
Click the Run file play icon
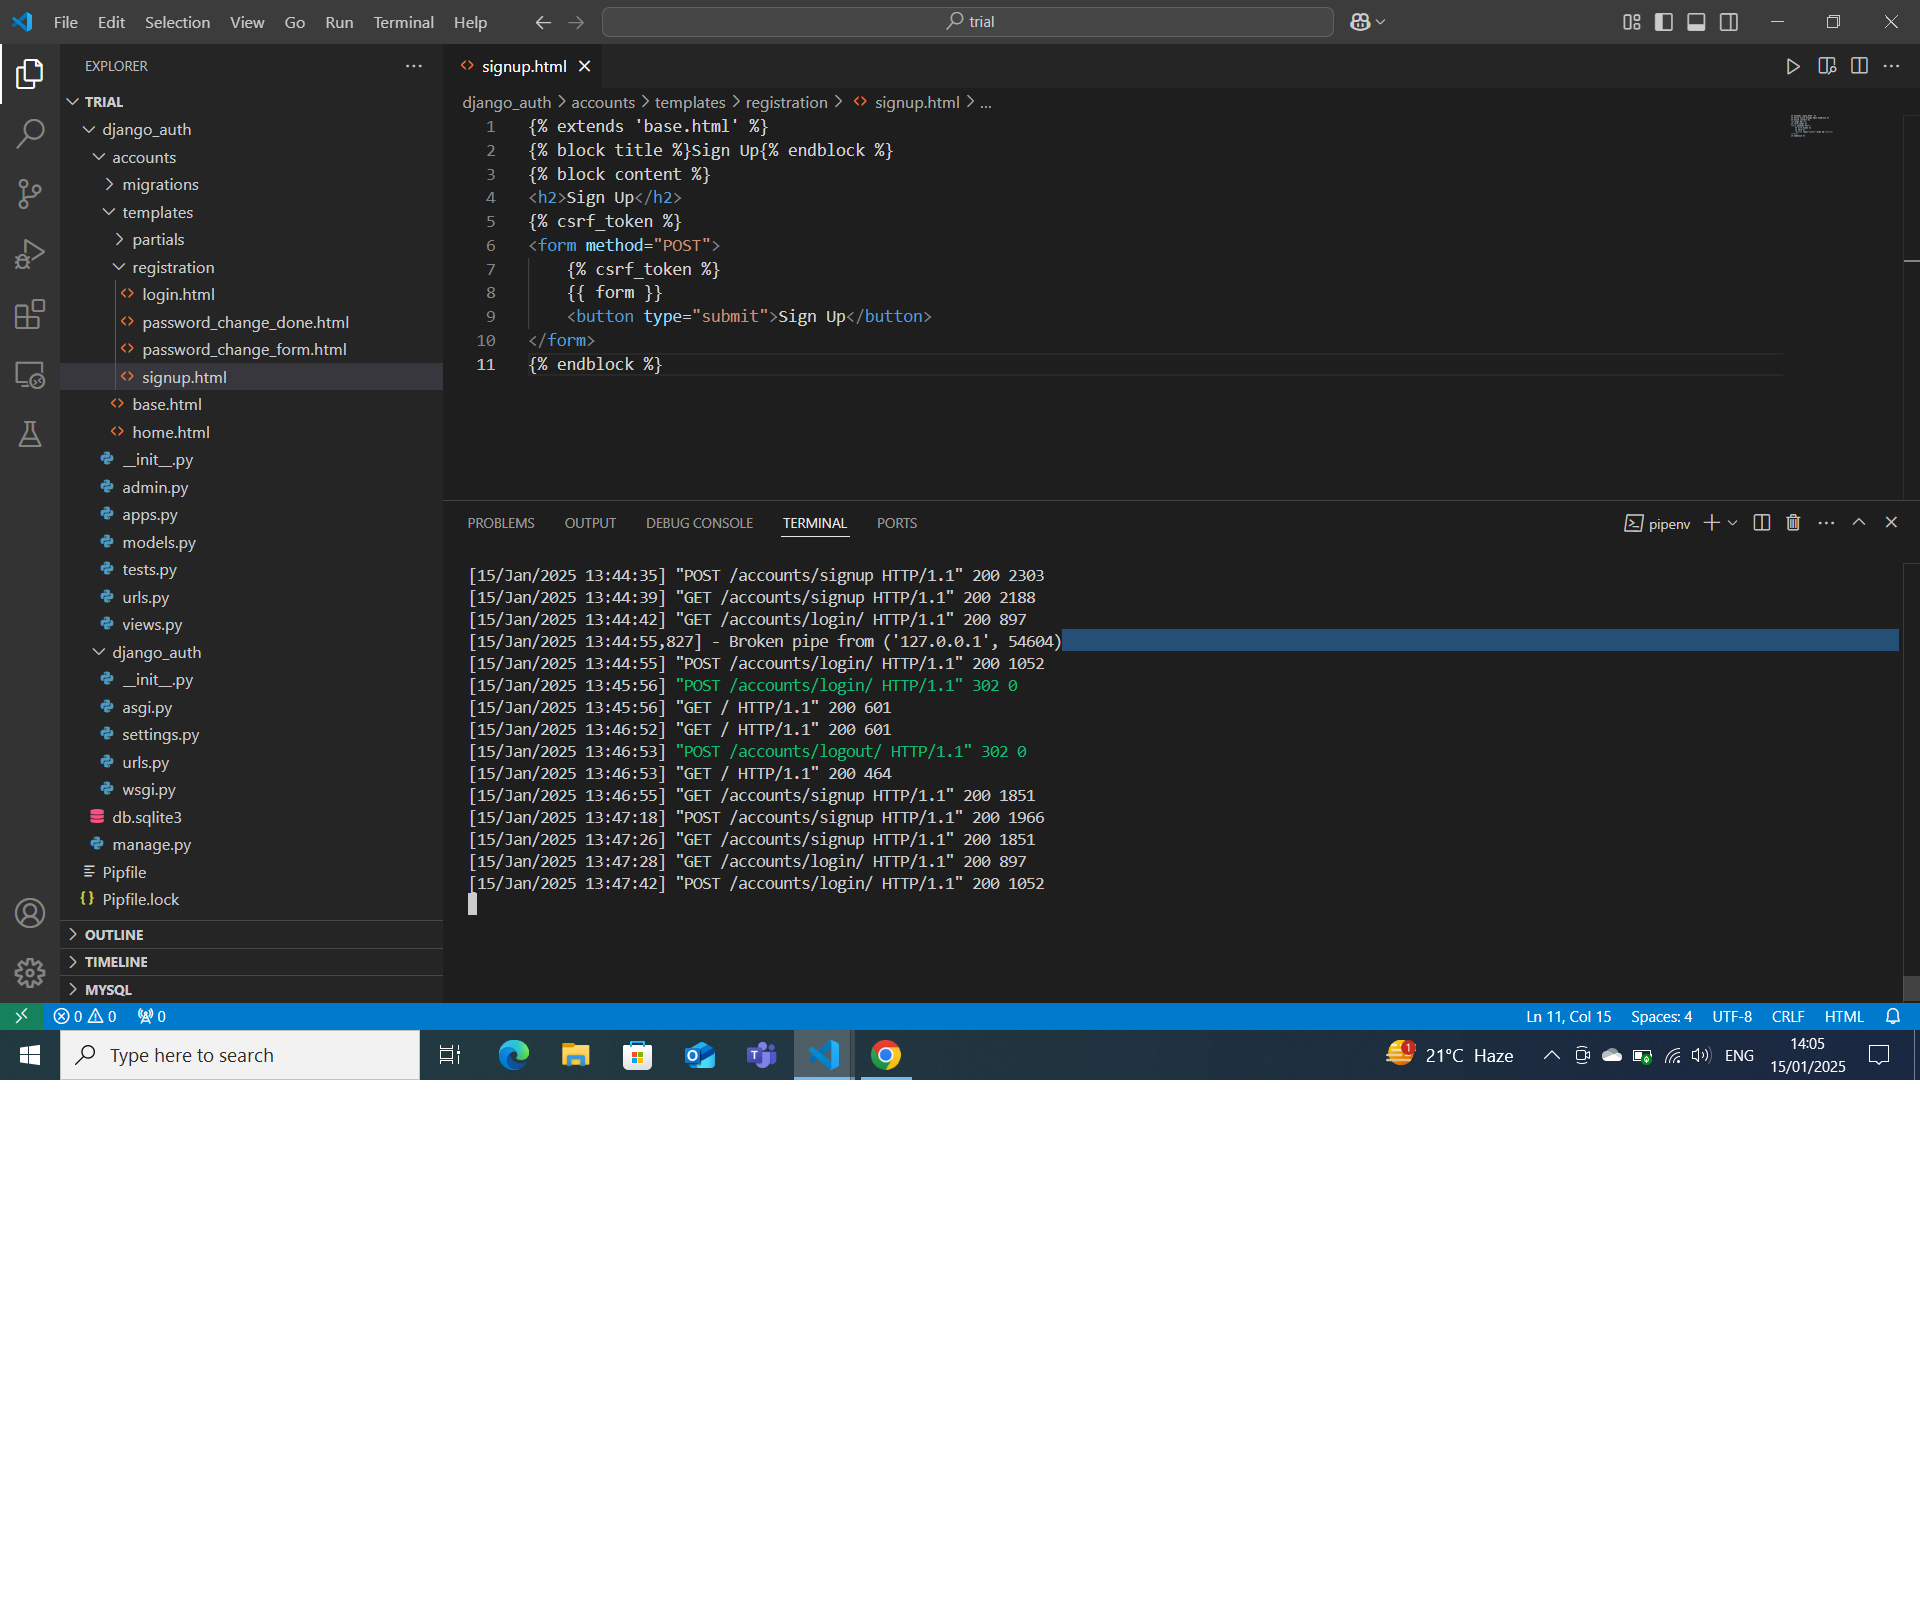point(1792,66)
